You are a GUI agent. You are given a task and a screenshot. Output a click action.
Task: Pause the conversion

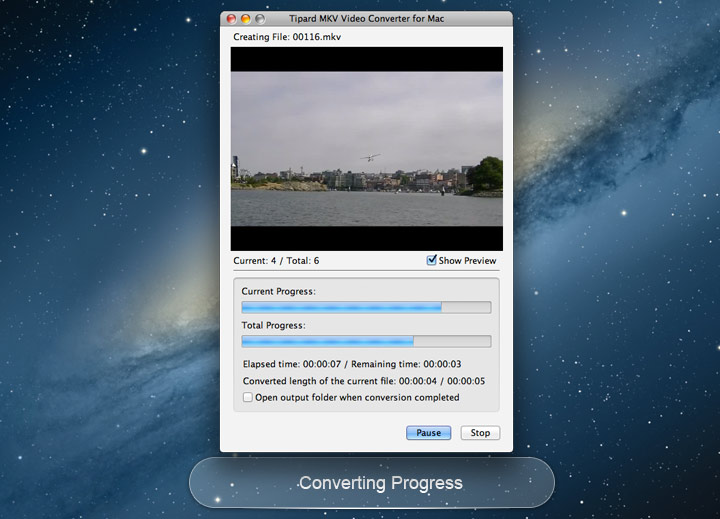(x=428, y=433)
